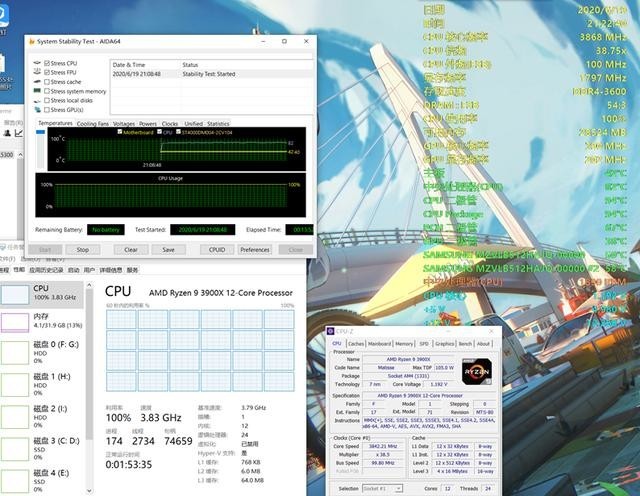Click the GPU monitor icon beside Stress GPU(s)
The image size is (640, 496).
pos(38,109)
